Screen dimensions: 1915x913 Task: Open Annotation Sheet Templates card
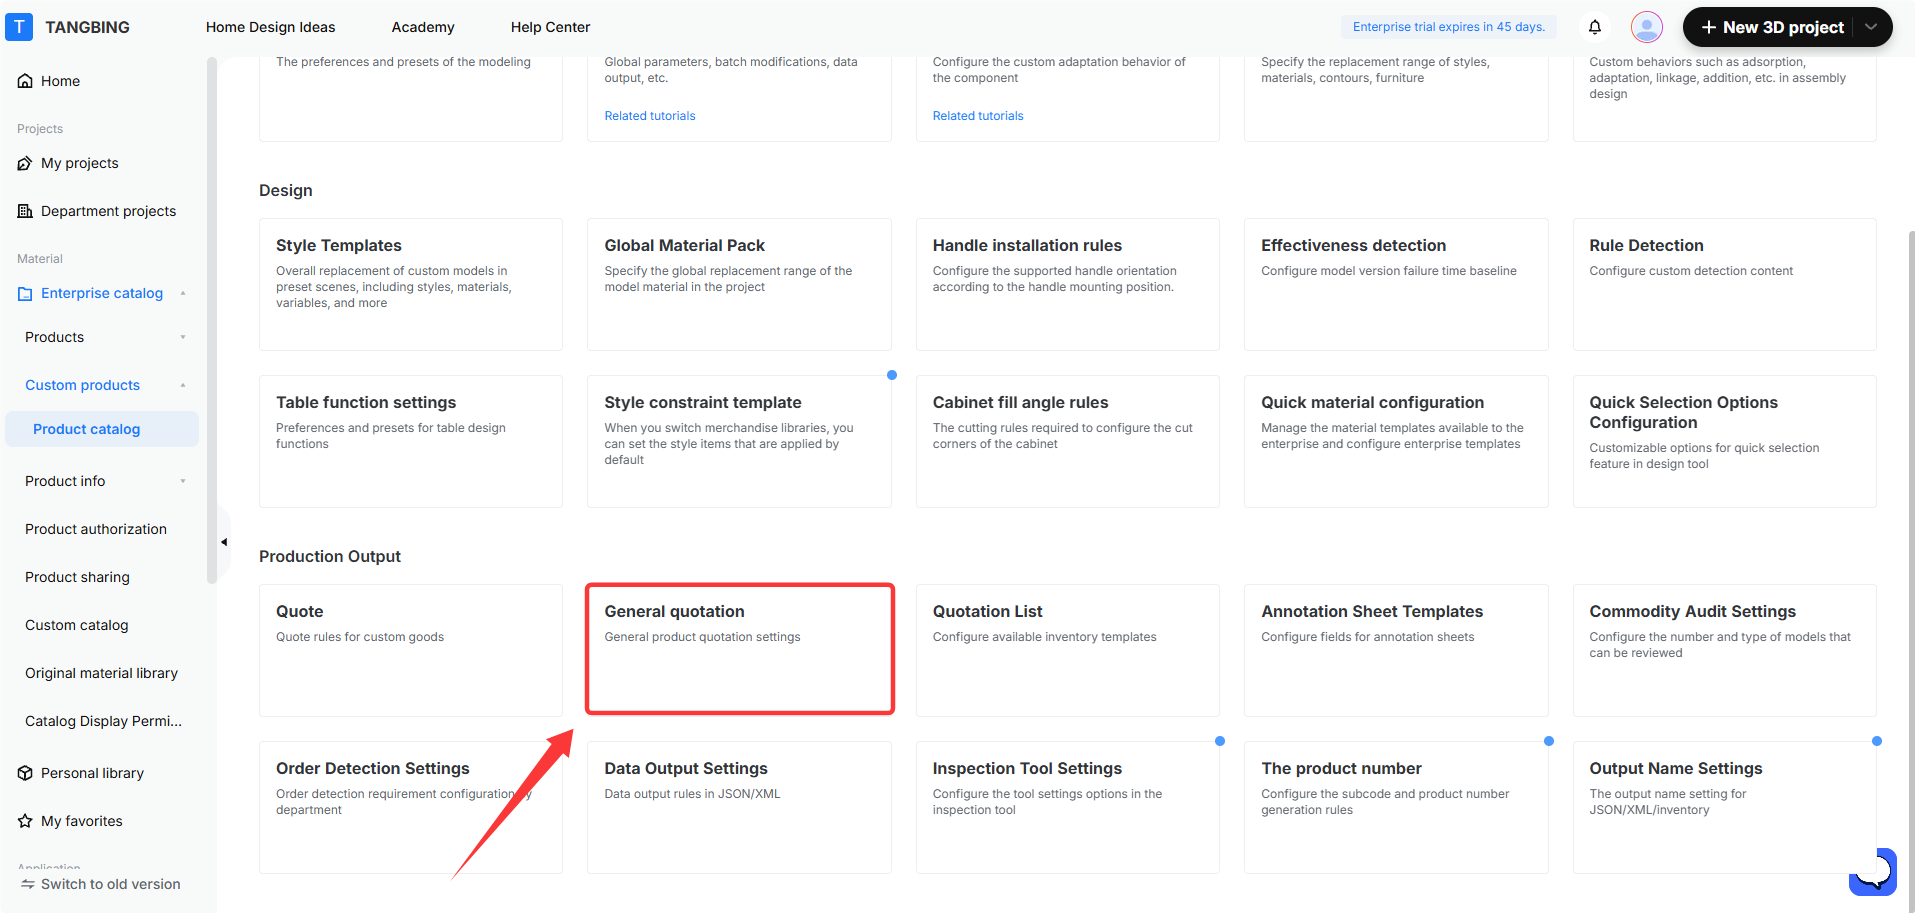(x=1396, y=650)
